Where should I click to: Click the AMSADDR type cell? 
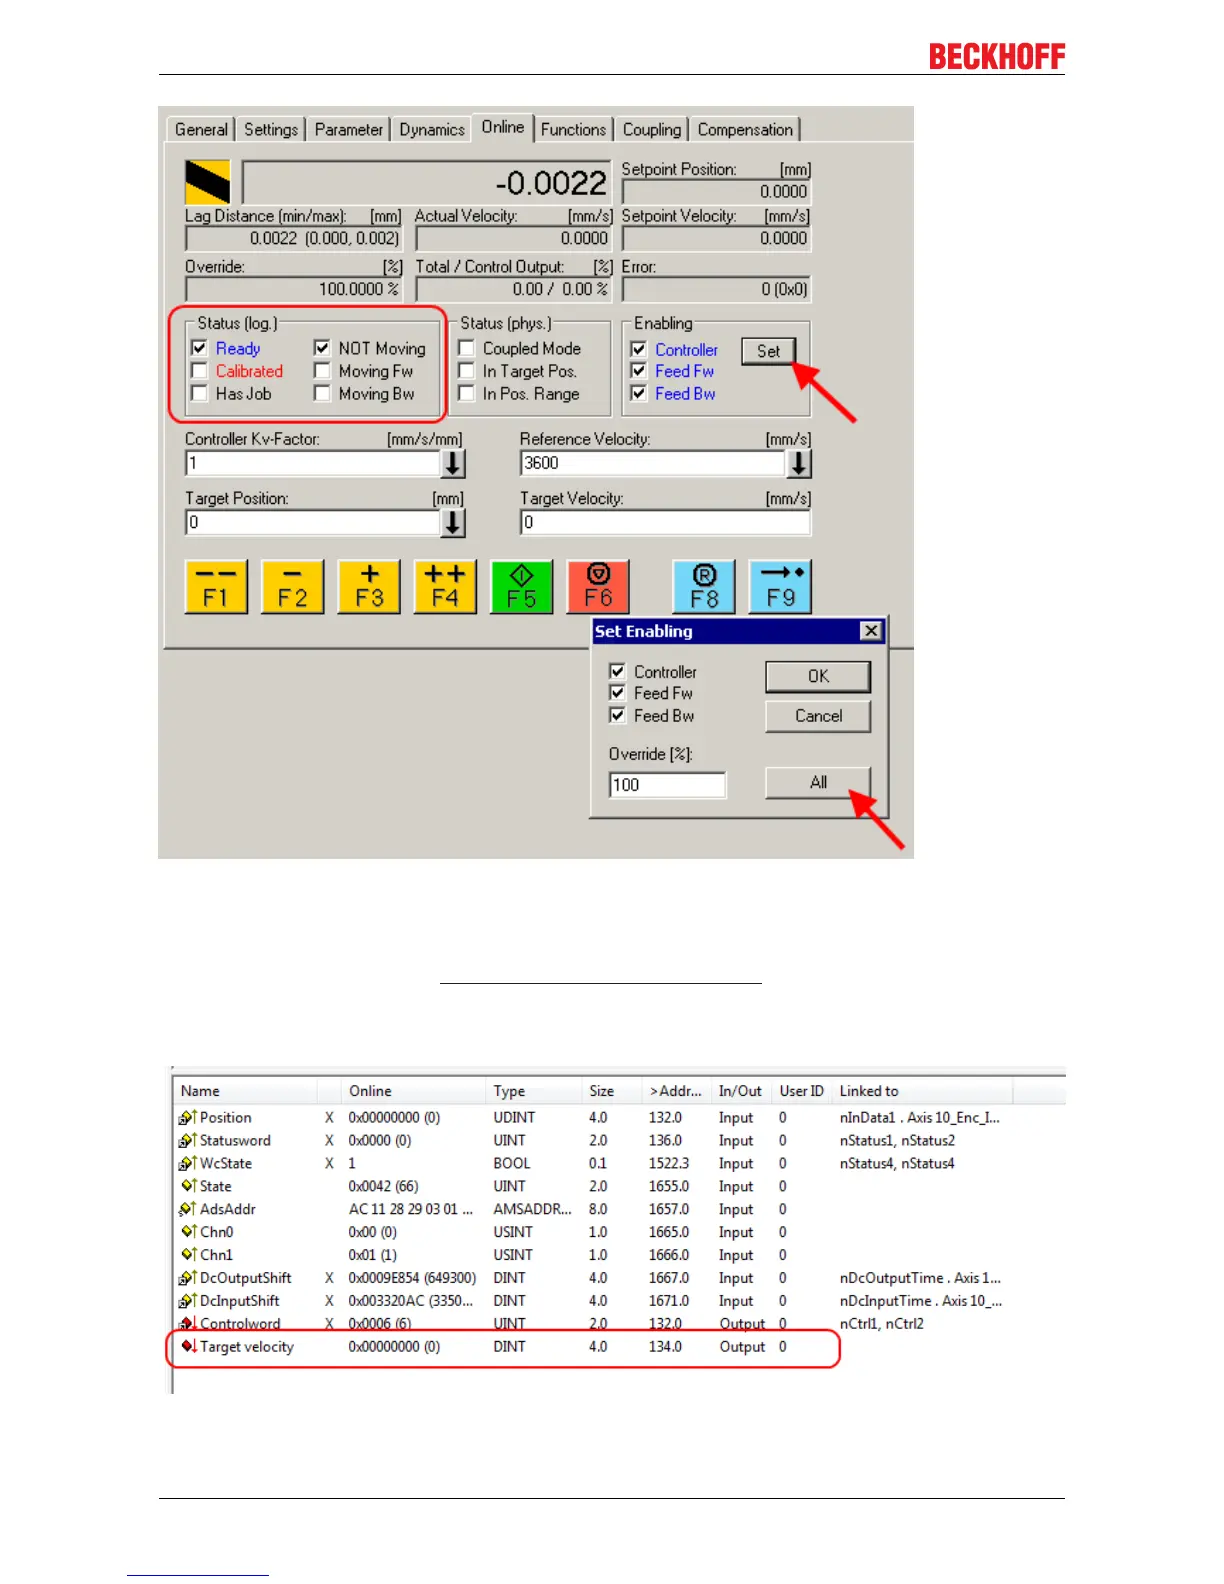pos(532,1209)
